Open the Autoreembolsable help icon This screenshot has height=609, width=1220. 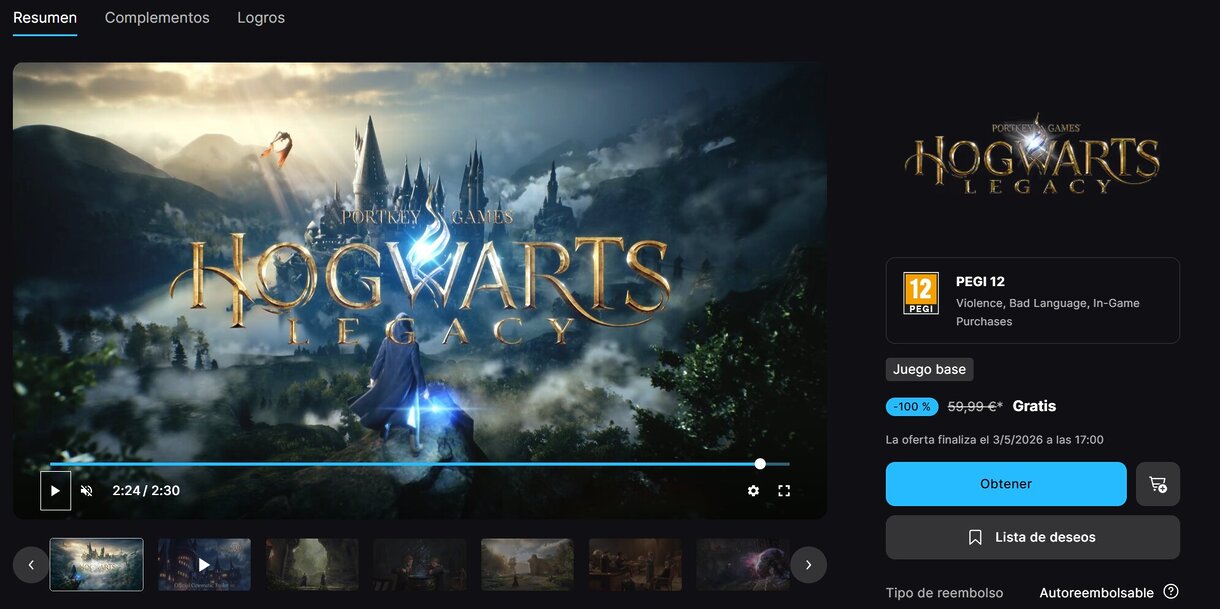tap(1171, 592)
